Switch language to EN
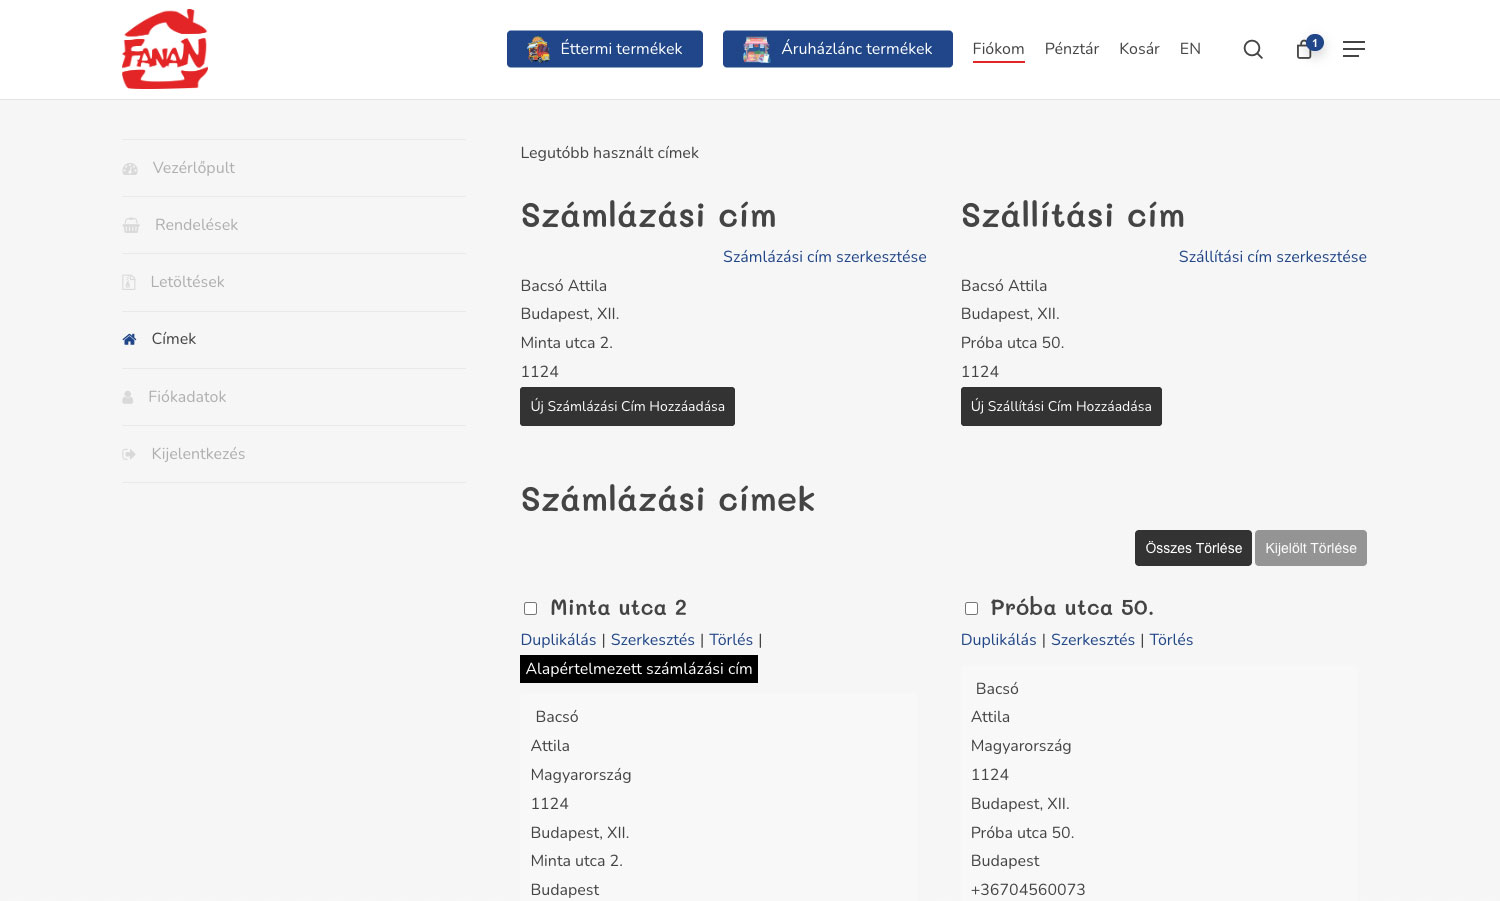 coord(1189,49)
